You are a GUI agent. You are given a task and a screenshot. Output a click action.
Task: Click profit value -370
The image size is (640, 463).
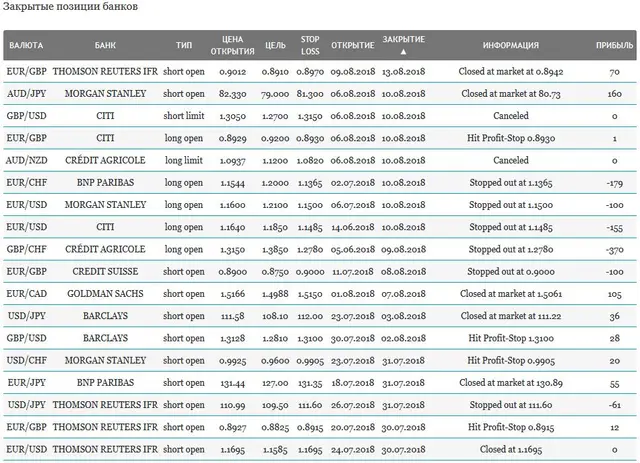pyautogui.click(x=614, y=250)
